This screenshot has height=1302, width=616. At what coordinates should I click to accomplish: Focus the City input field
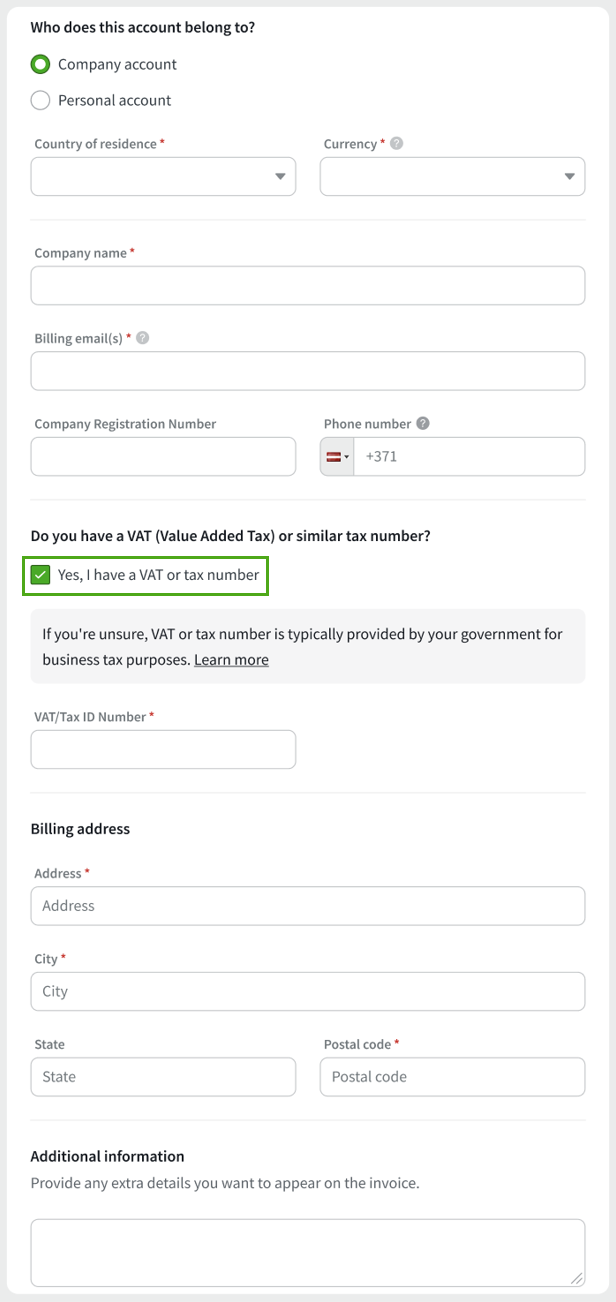[x=308, y=991]
